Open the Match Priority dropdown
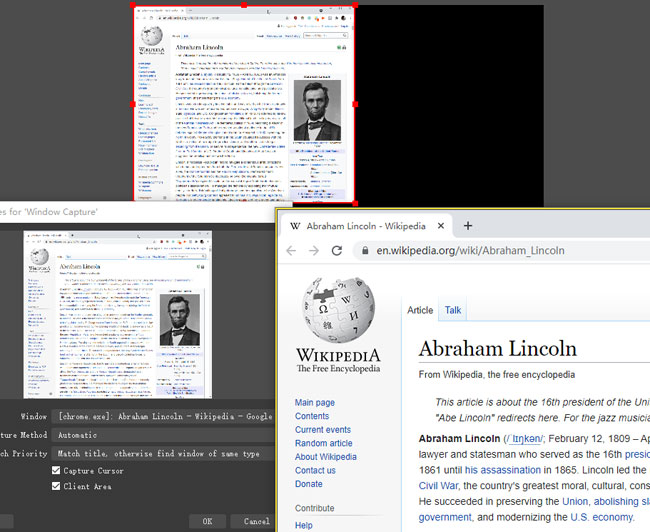 (163, 453)
